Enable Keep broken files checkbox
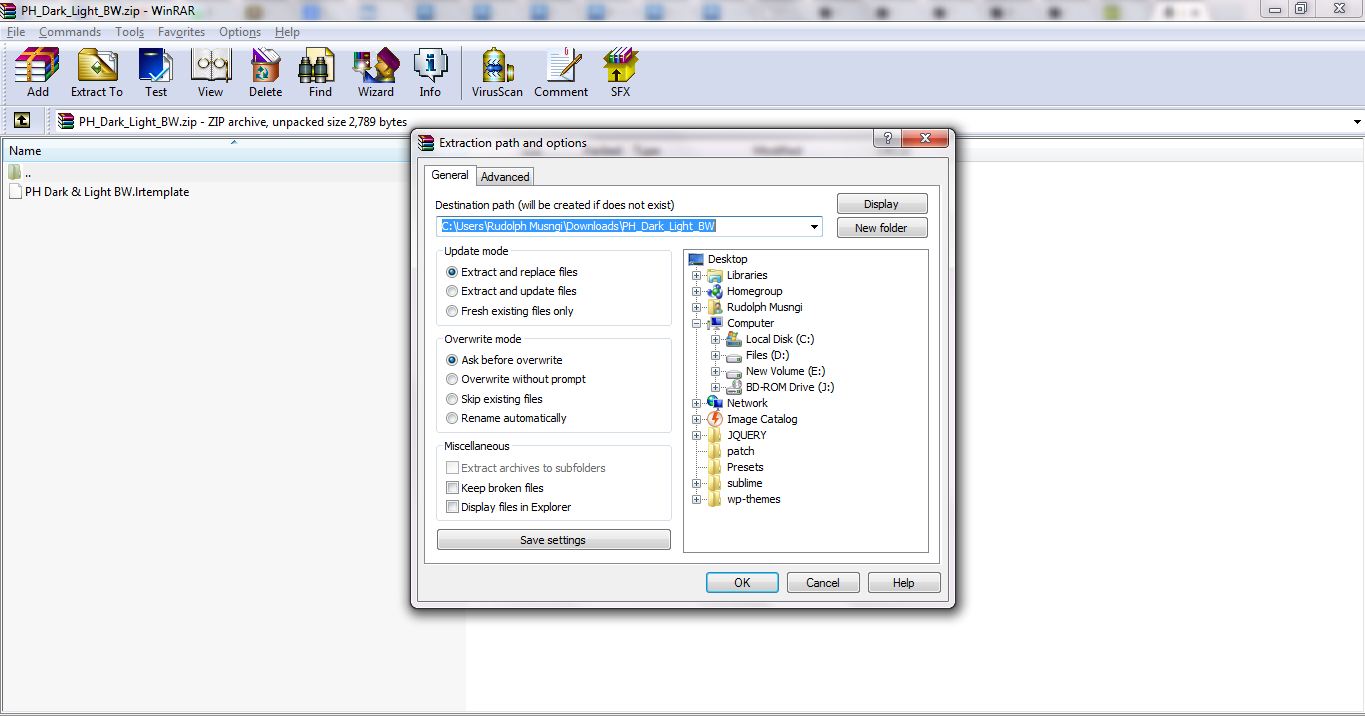 (452, 488)
